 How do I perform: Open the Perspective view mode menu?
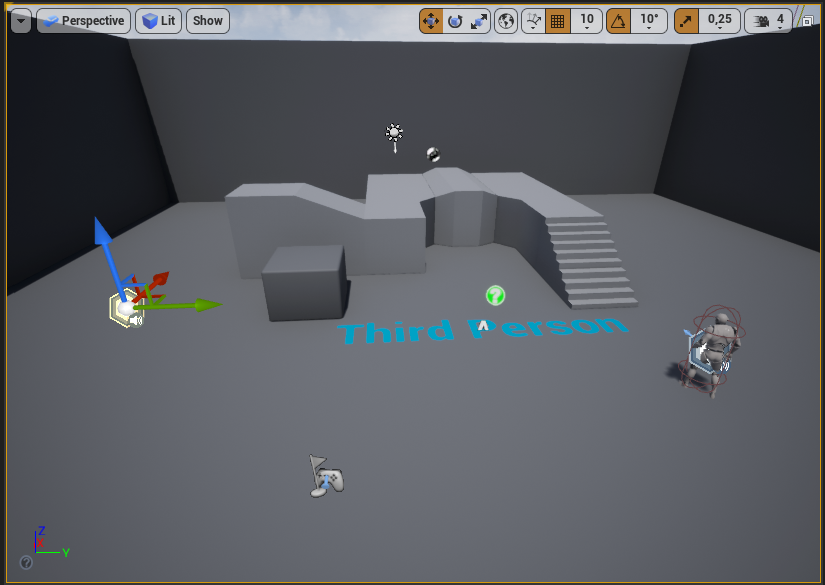[x=84, y=21]
